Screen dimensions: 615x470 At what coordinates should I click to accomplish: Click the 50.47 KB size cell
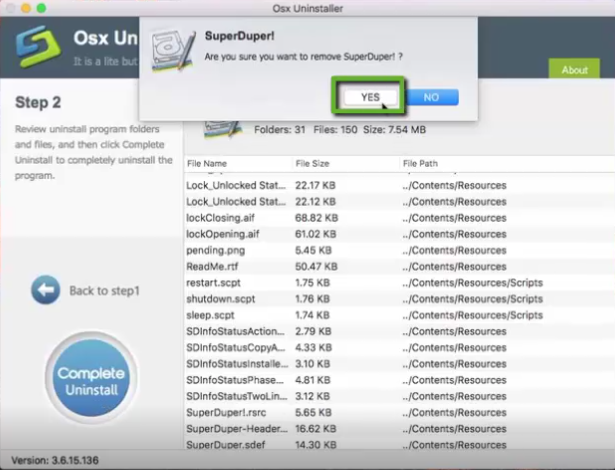pos(316,266)
